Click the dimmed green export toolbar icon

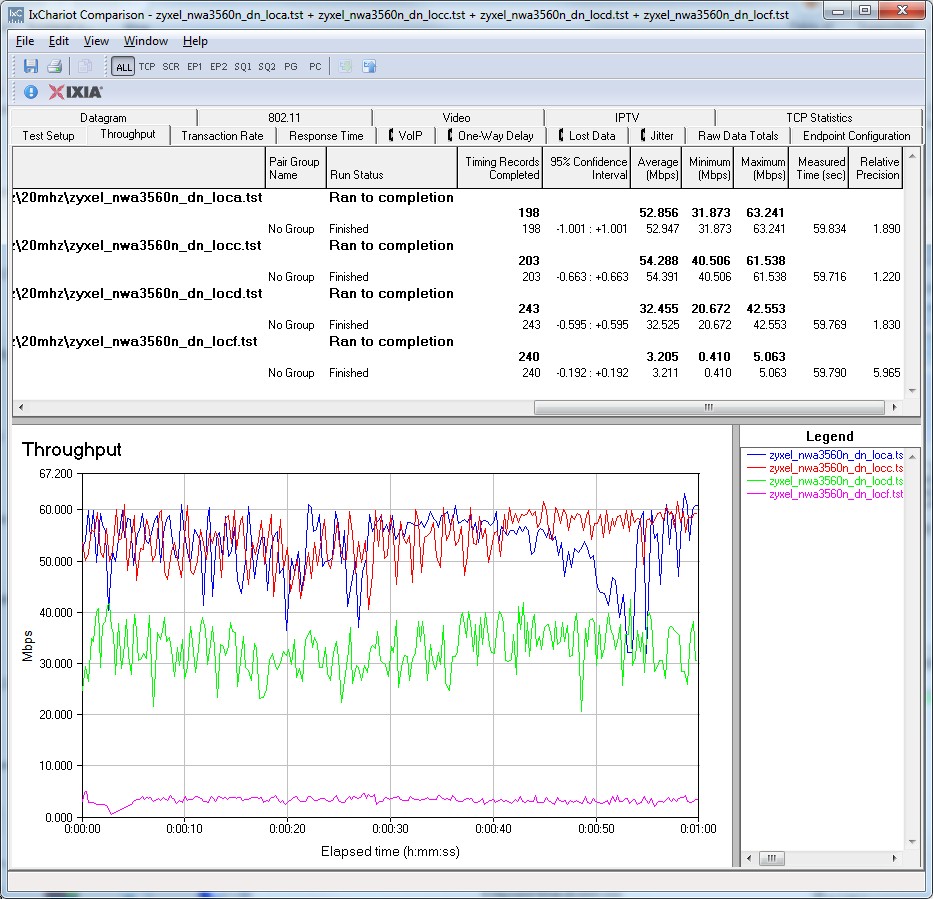(345, 66)
